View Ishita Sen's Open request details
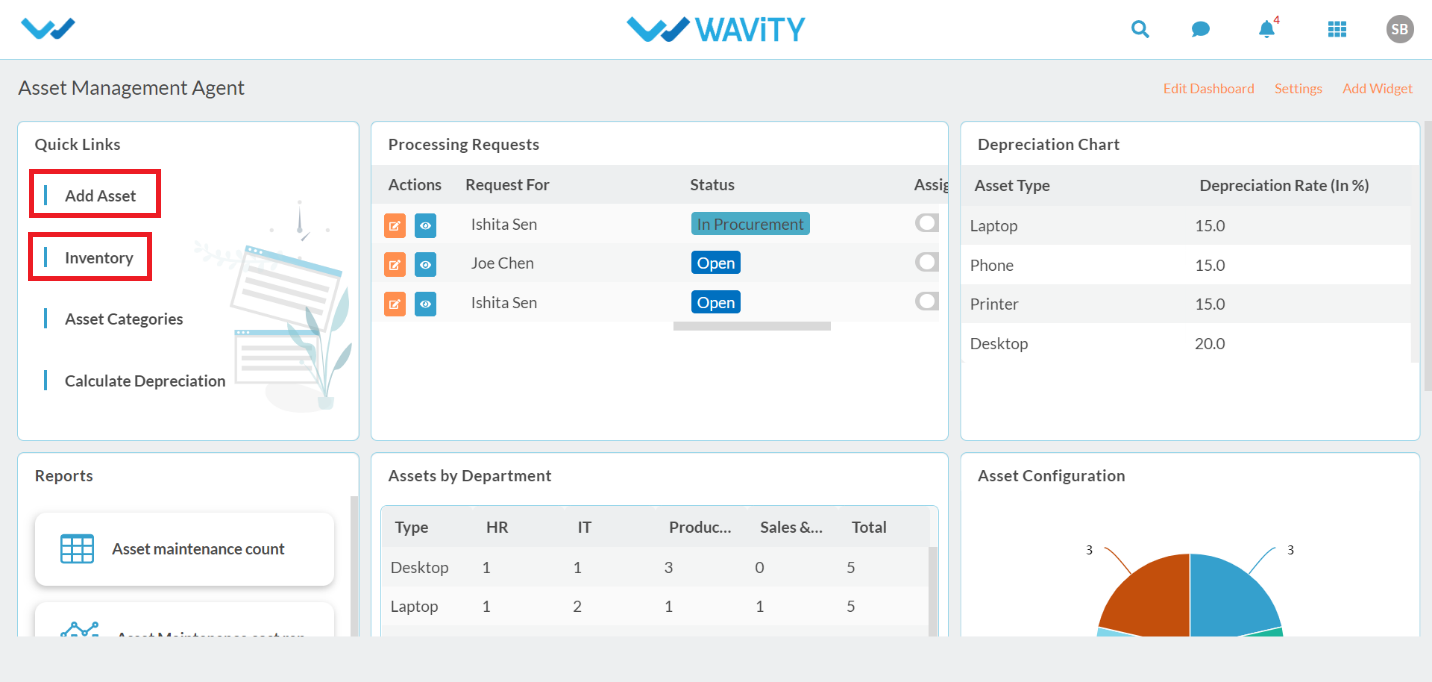1432x682 pixels. [x=426, y=303]
